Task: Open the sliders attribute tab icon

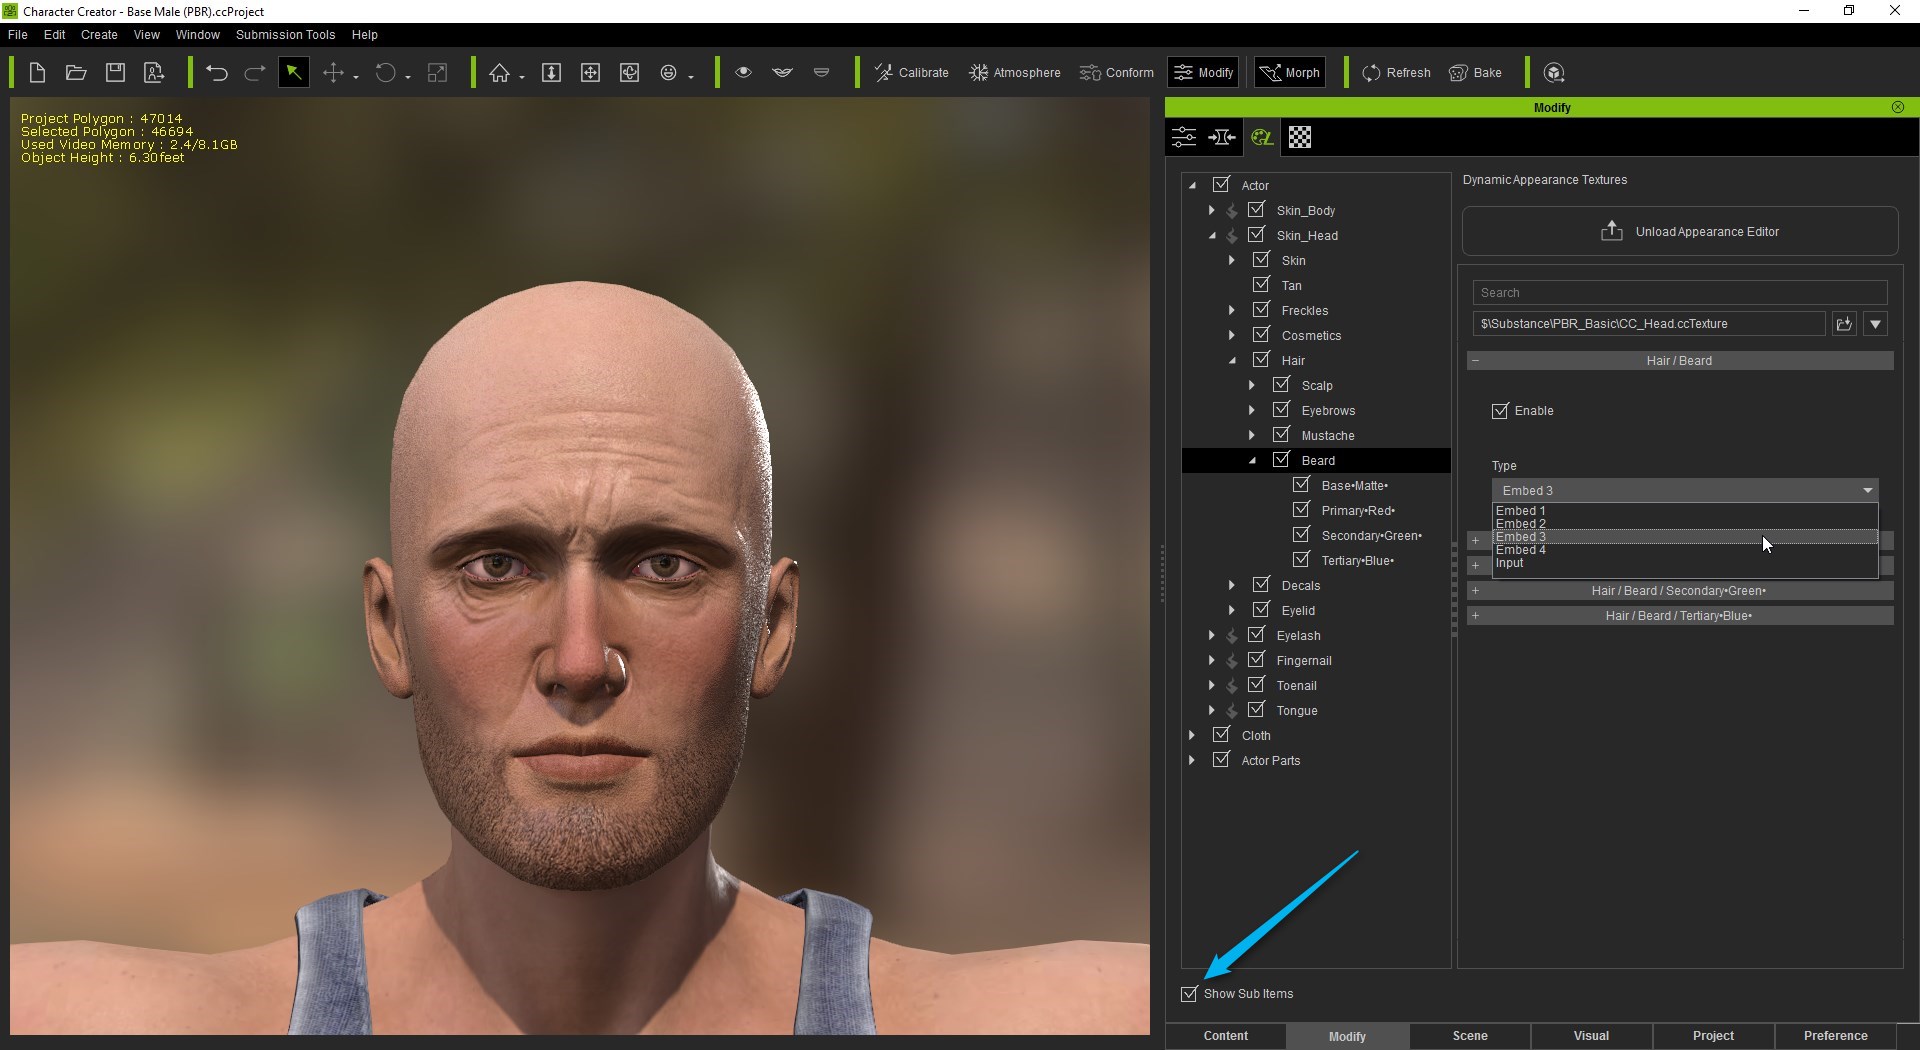Action: [1184, 137]
